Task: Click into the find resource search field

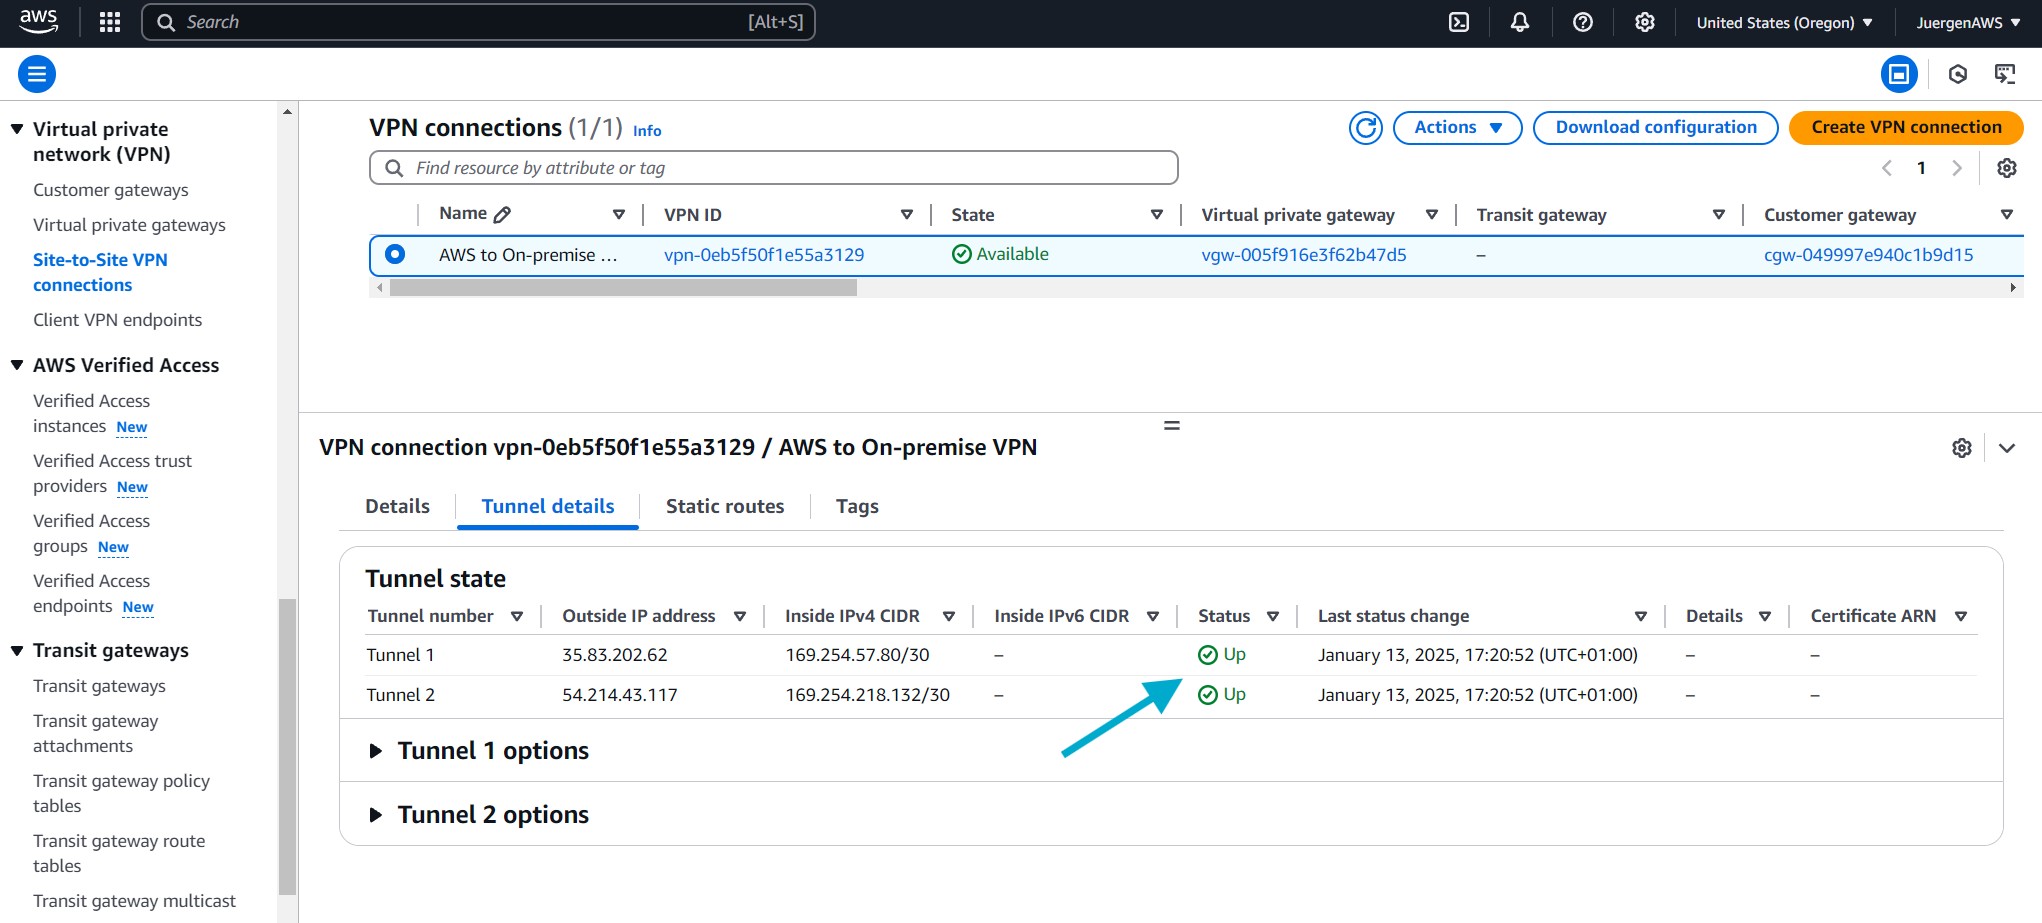Action: point(774,168)
